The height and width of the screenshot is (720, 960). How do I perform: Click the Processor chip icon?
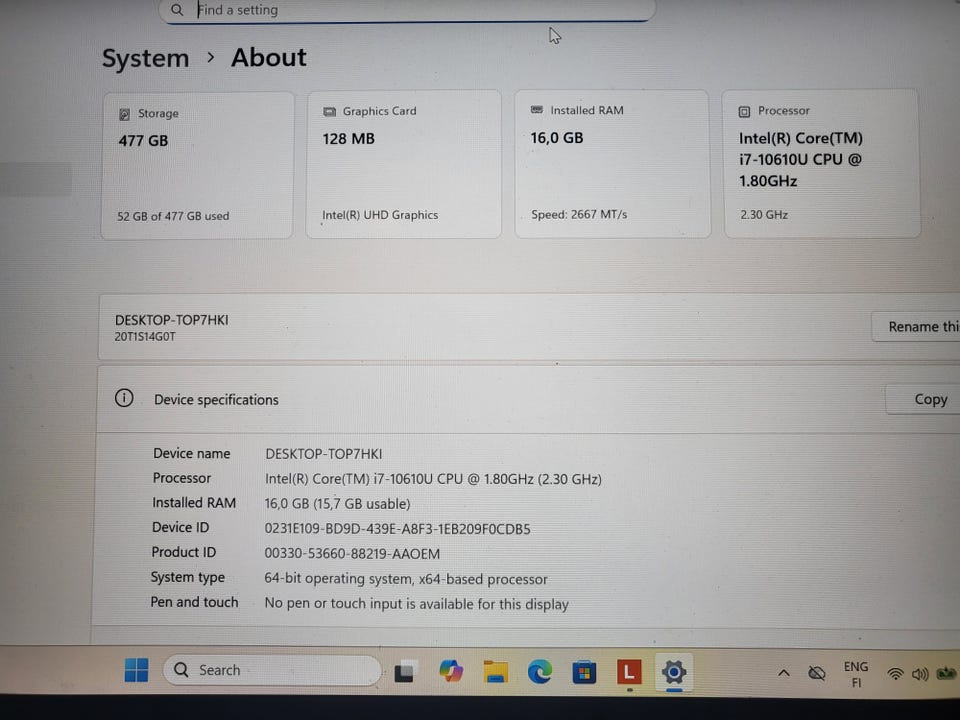[744, 111]
